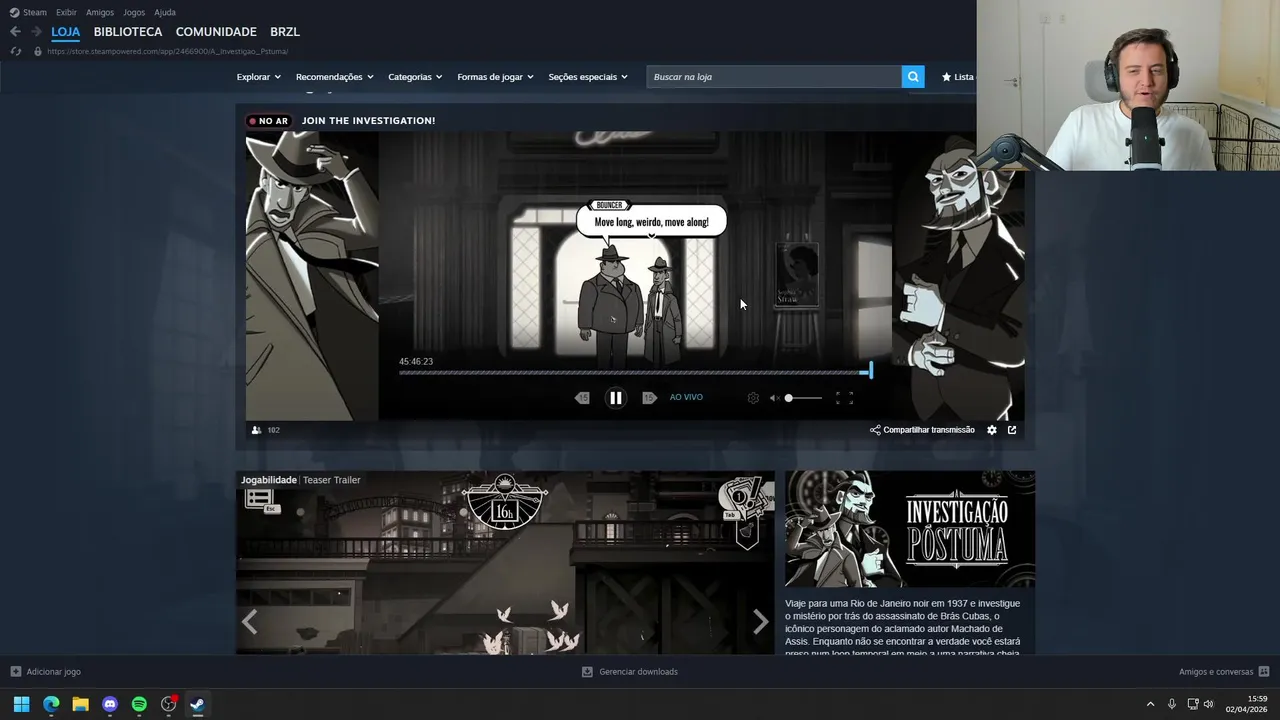Click the Investigação Póstuma game banner

tap(910, 529)
